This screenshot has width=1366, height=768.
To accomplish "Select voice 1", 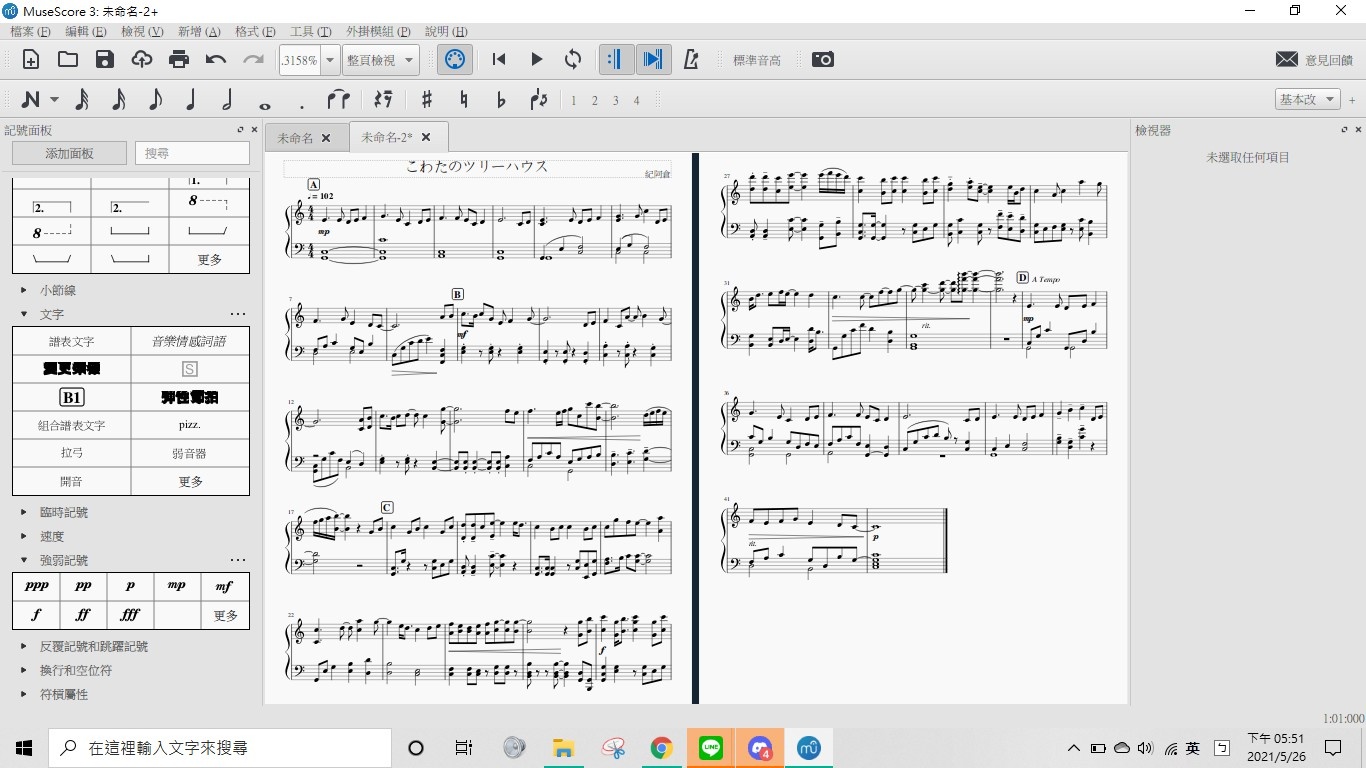I will [573, 100].
